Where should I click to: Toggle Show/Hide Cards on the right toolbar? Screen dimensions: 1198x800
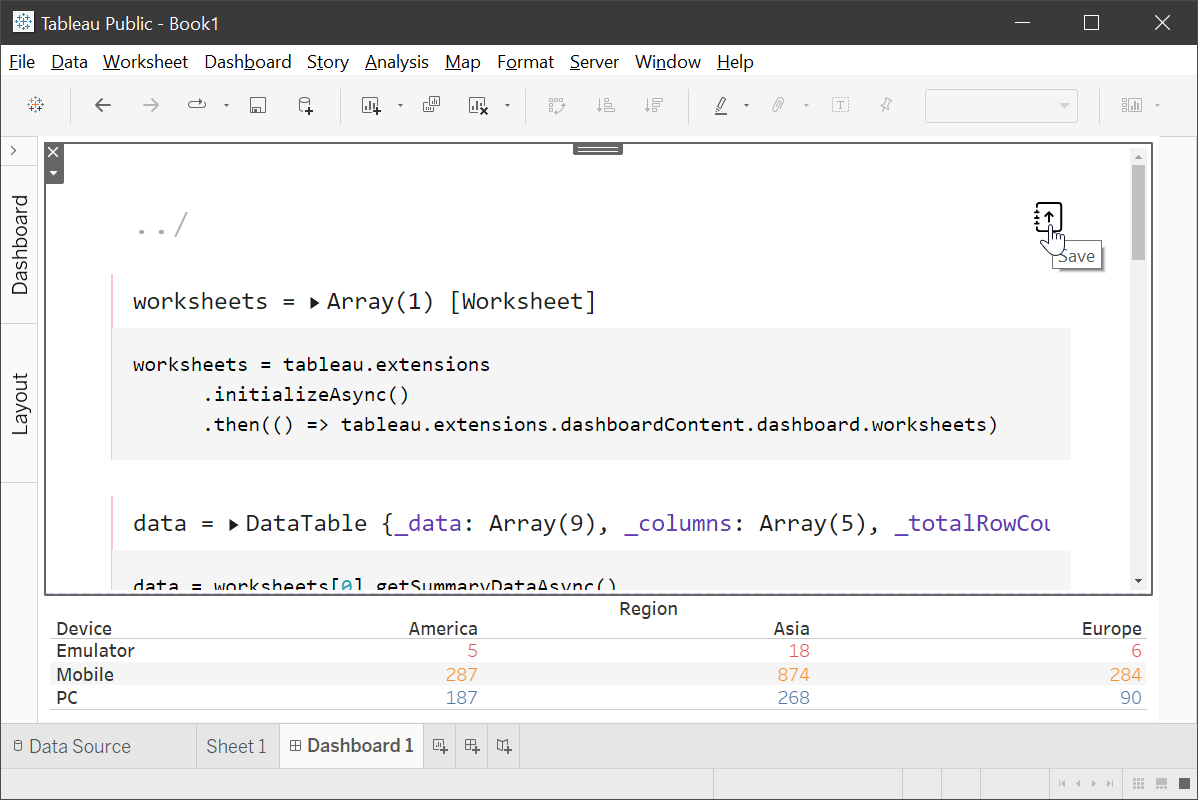(x=1135, y=105)
